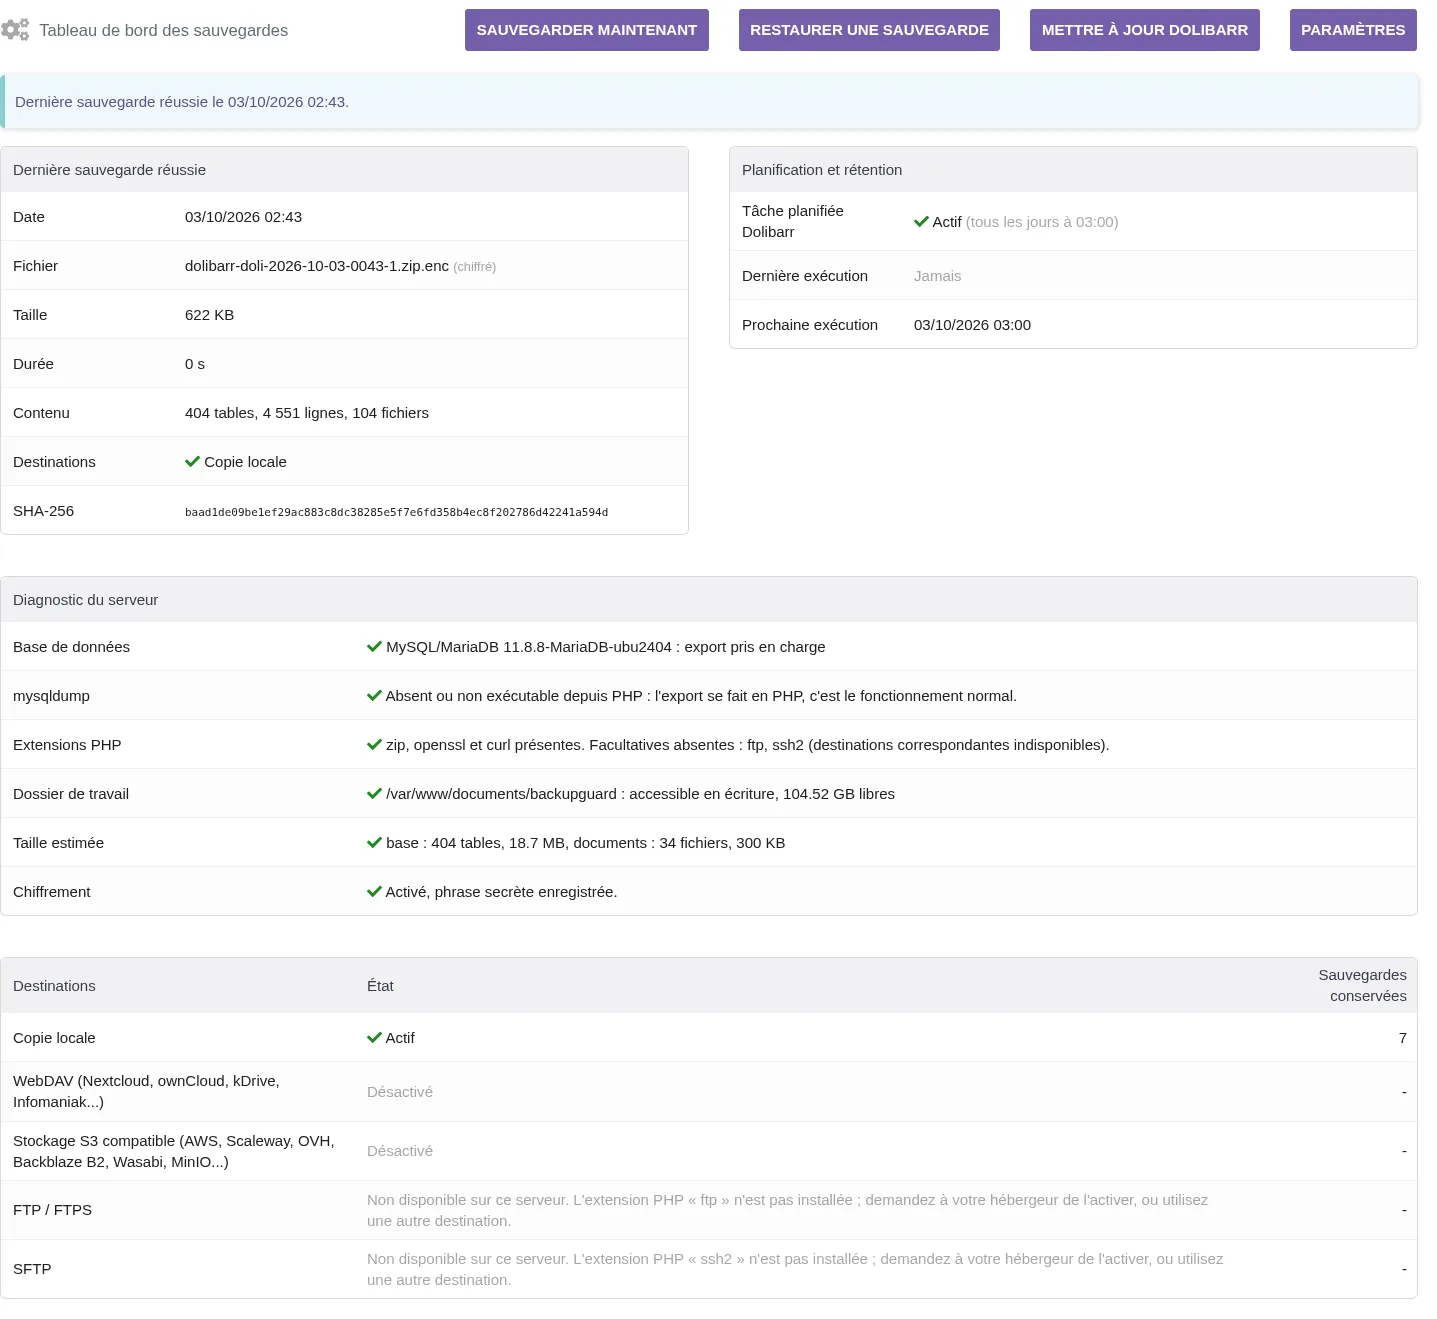Viewport: 1437px width, 1319px height.
Task: Click the checkmark in the Copie locale Actif state
Action: tap(374, 1038)
